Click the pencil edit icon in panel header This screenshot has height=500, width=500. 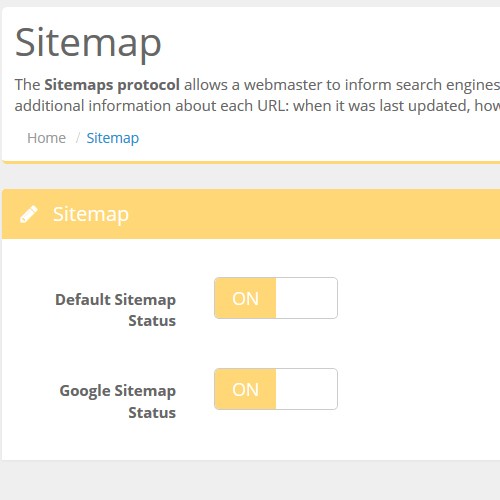[x=29, y=214]
